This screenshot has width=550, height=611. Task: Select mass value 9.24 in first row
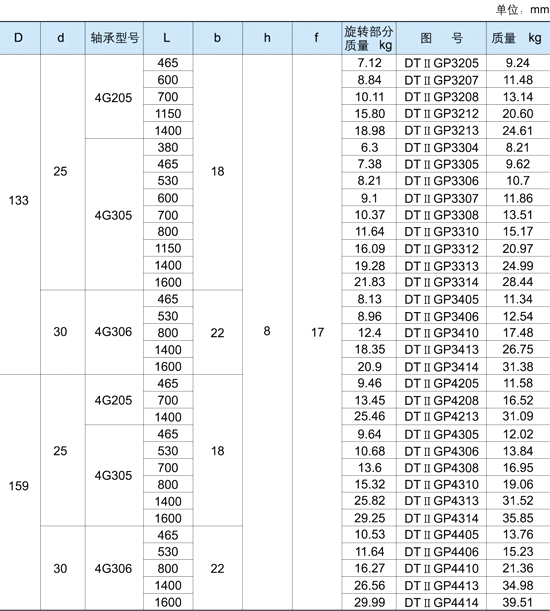(518, 63)
